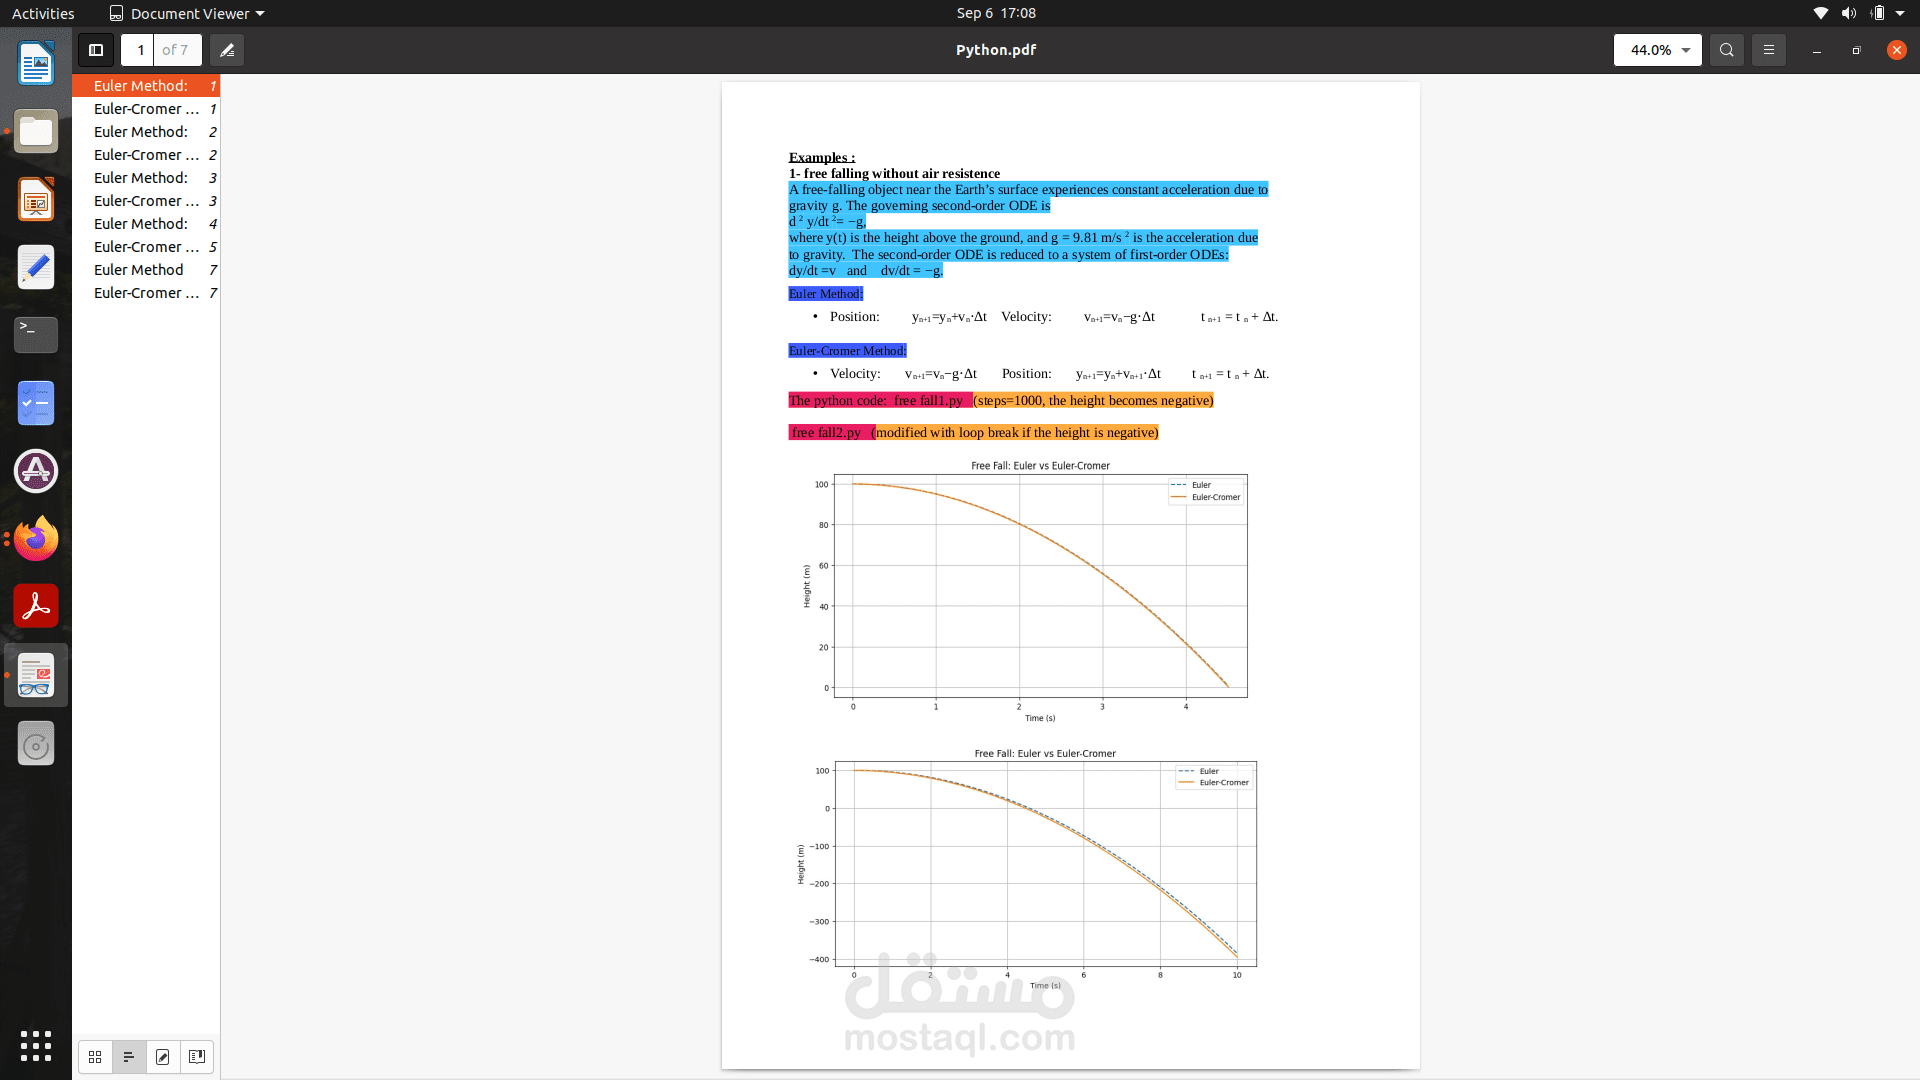1920x1080 pixels.
Task: Toggle the side pane button
Action: 96,50
